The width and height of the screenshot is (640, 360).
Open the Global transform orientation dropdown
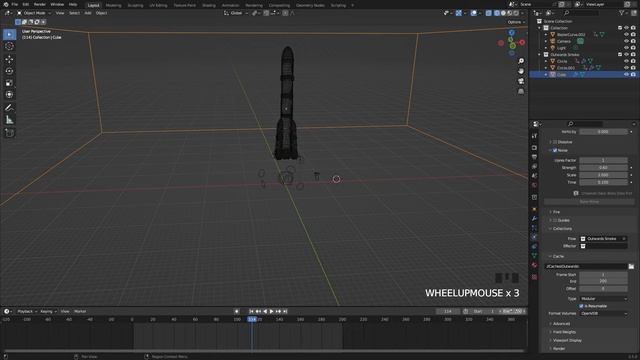click(236, 13)
